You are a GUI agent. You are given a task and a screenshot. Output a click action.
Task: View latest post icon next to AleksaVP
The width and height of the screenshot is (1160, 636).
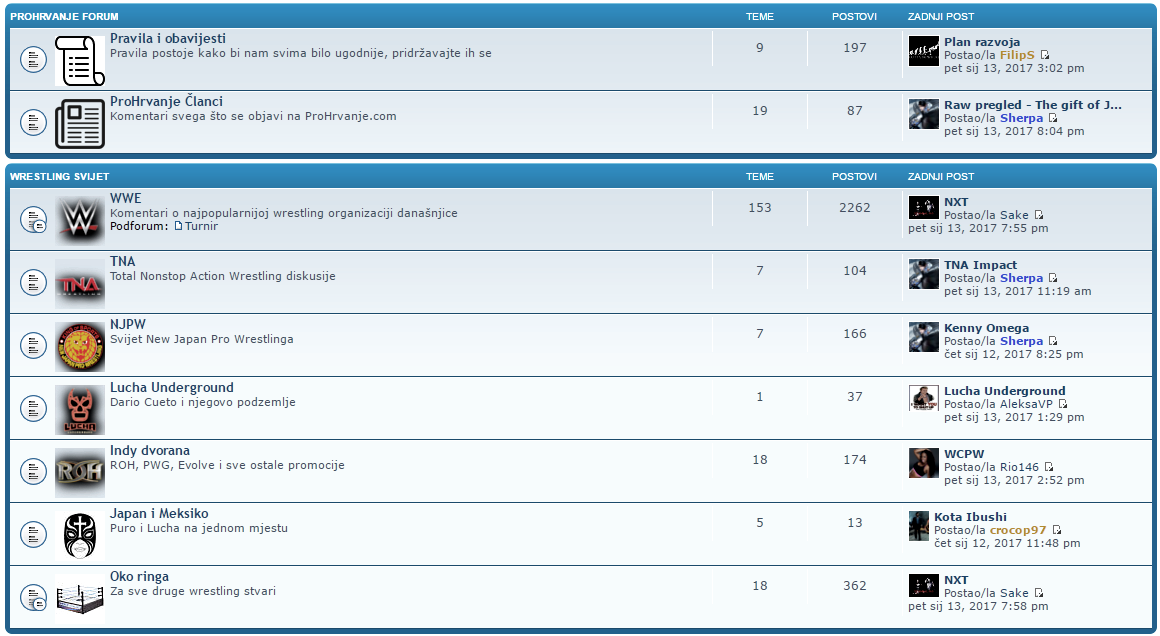click(x=1063, y=405)
